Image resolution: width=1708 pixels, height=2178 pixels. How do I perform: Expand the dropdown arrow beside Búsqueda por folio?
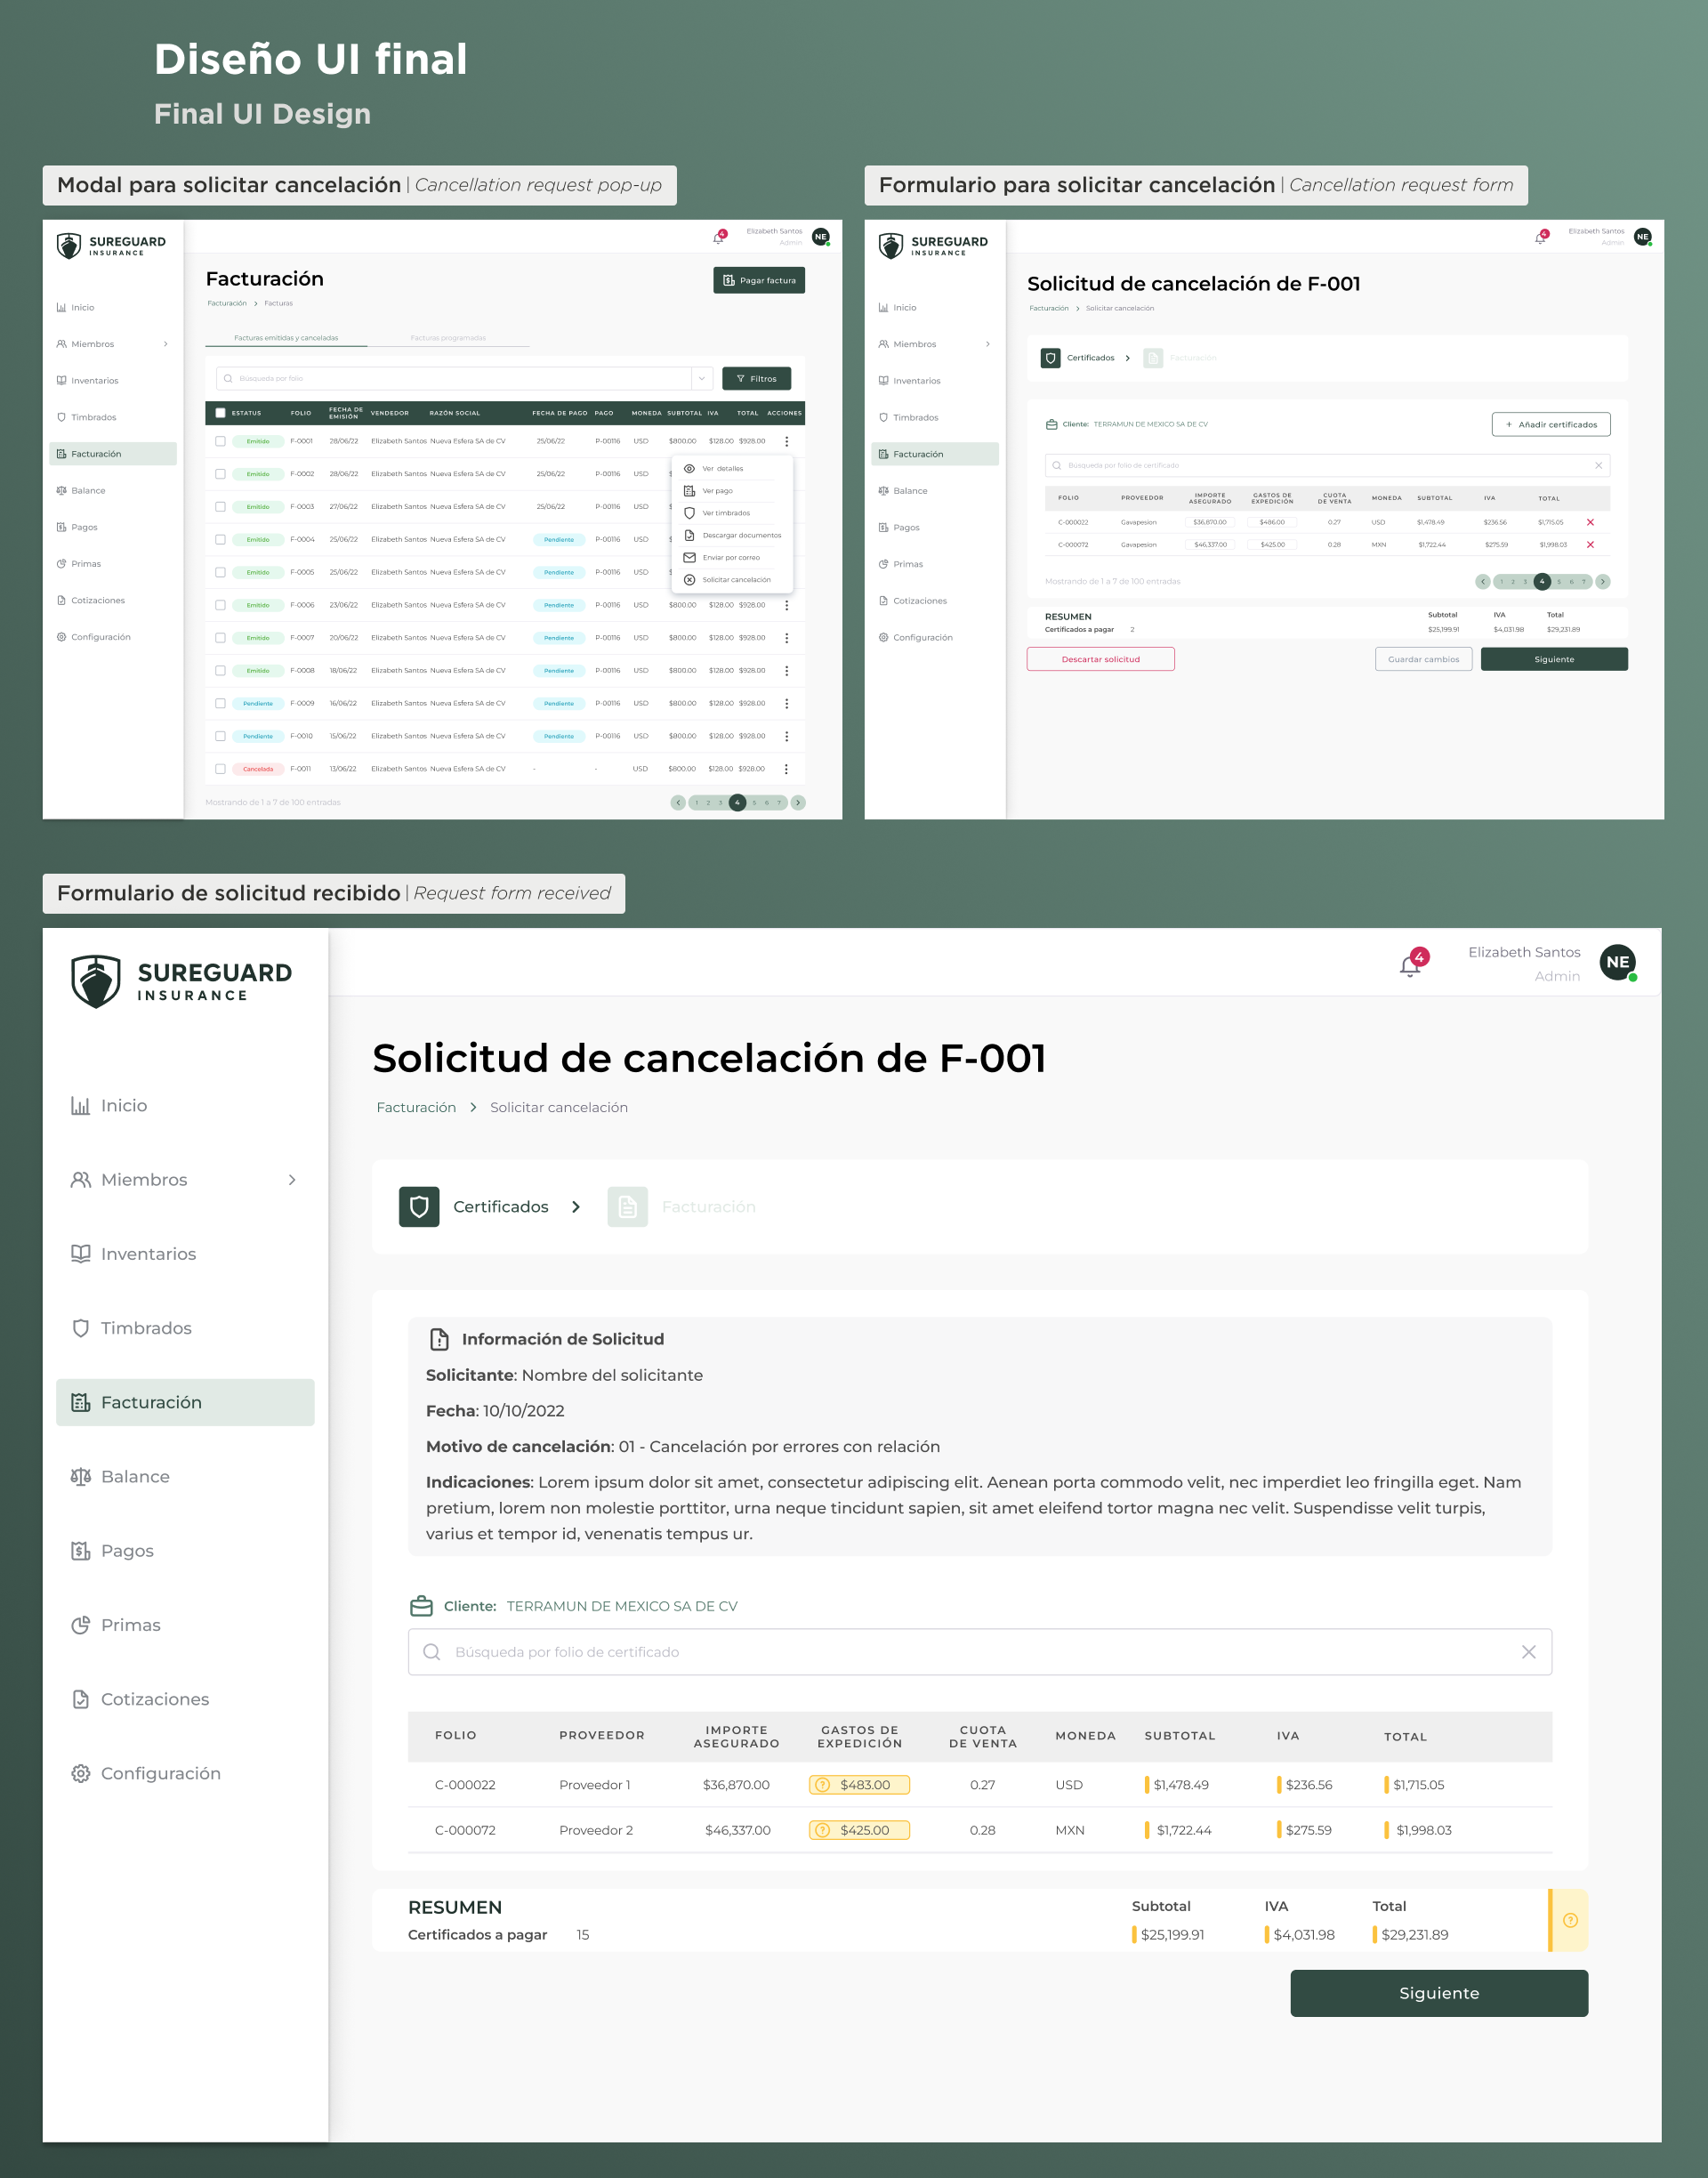click(x=702, y=378)
